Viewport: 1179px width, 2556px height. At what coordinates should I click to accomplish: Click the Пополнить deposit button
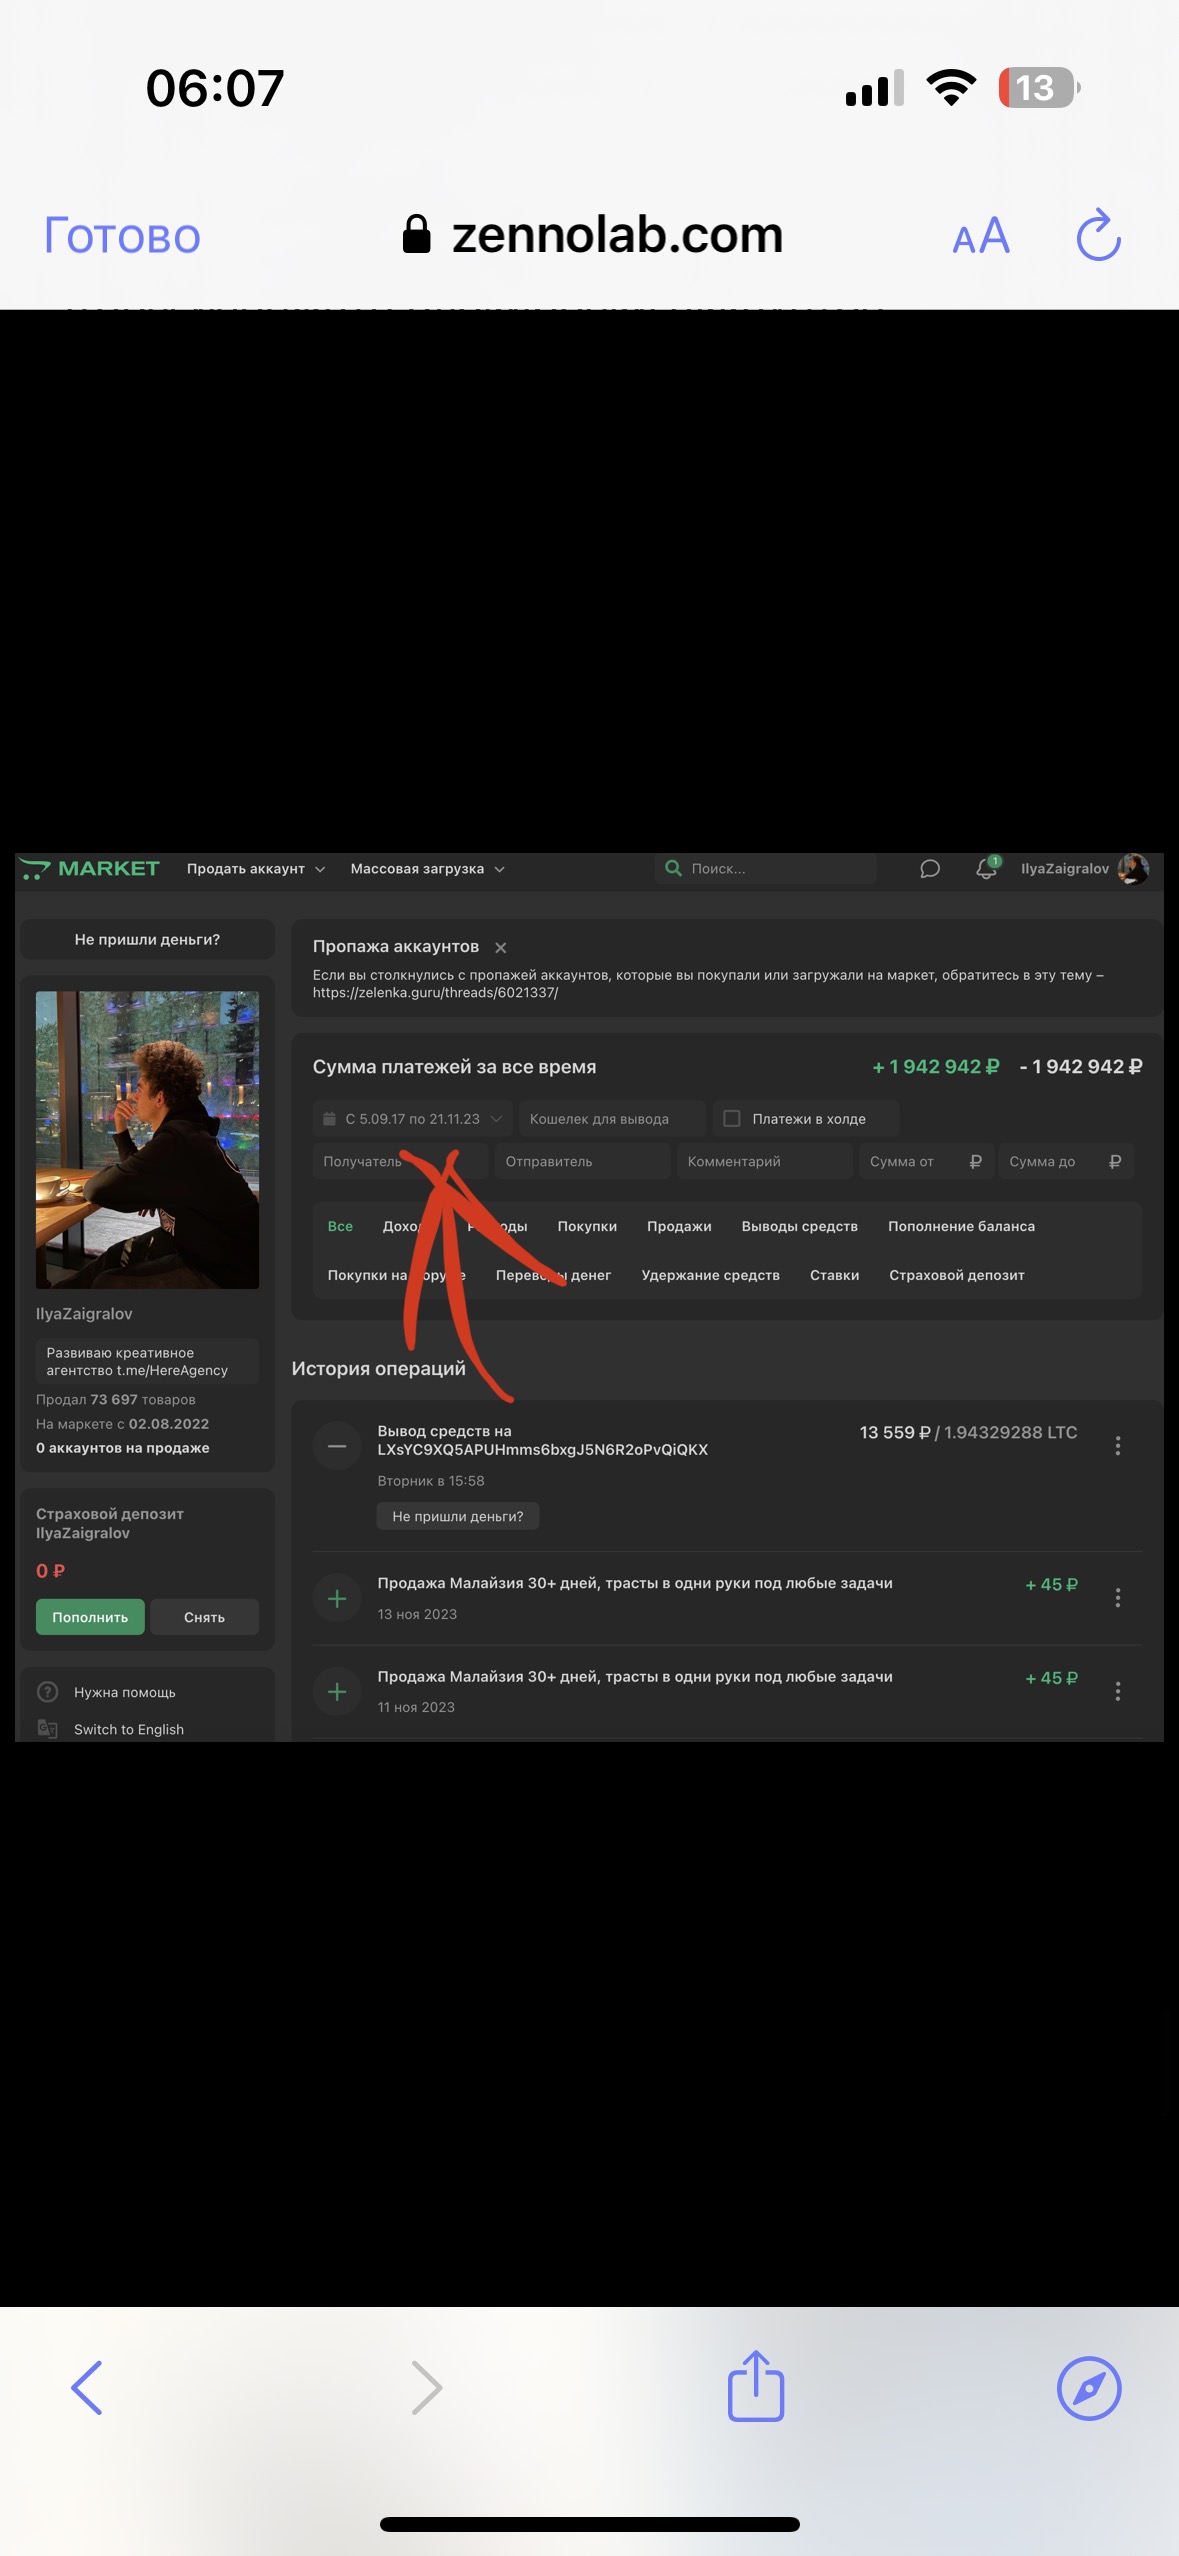tap(90, 1617)
